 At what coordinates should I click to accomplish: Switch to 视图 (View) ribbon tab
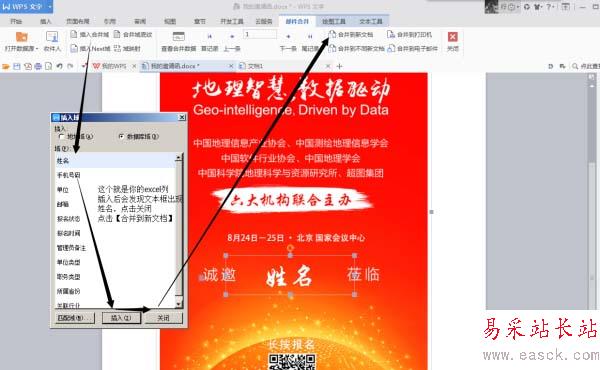170,21
